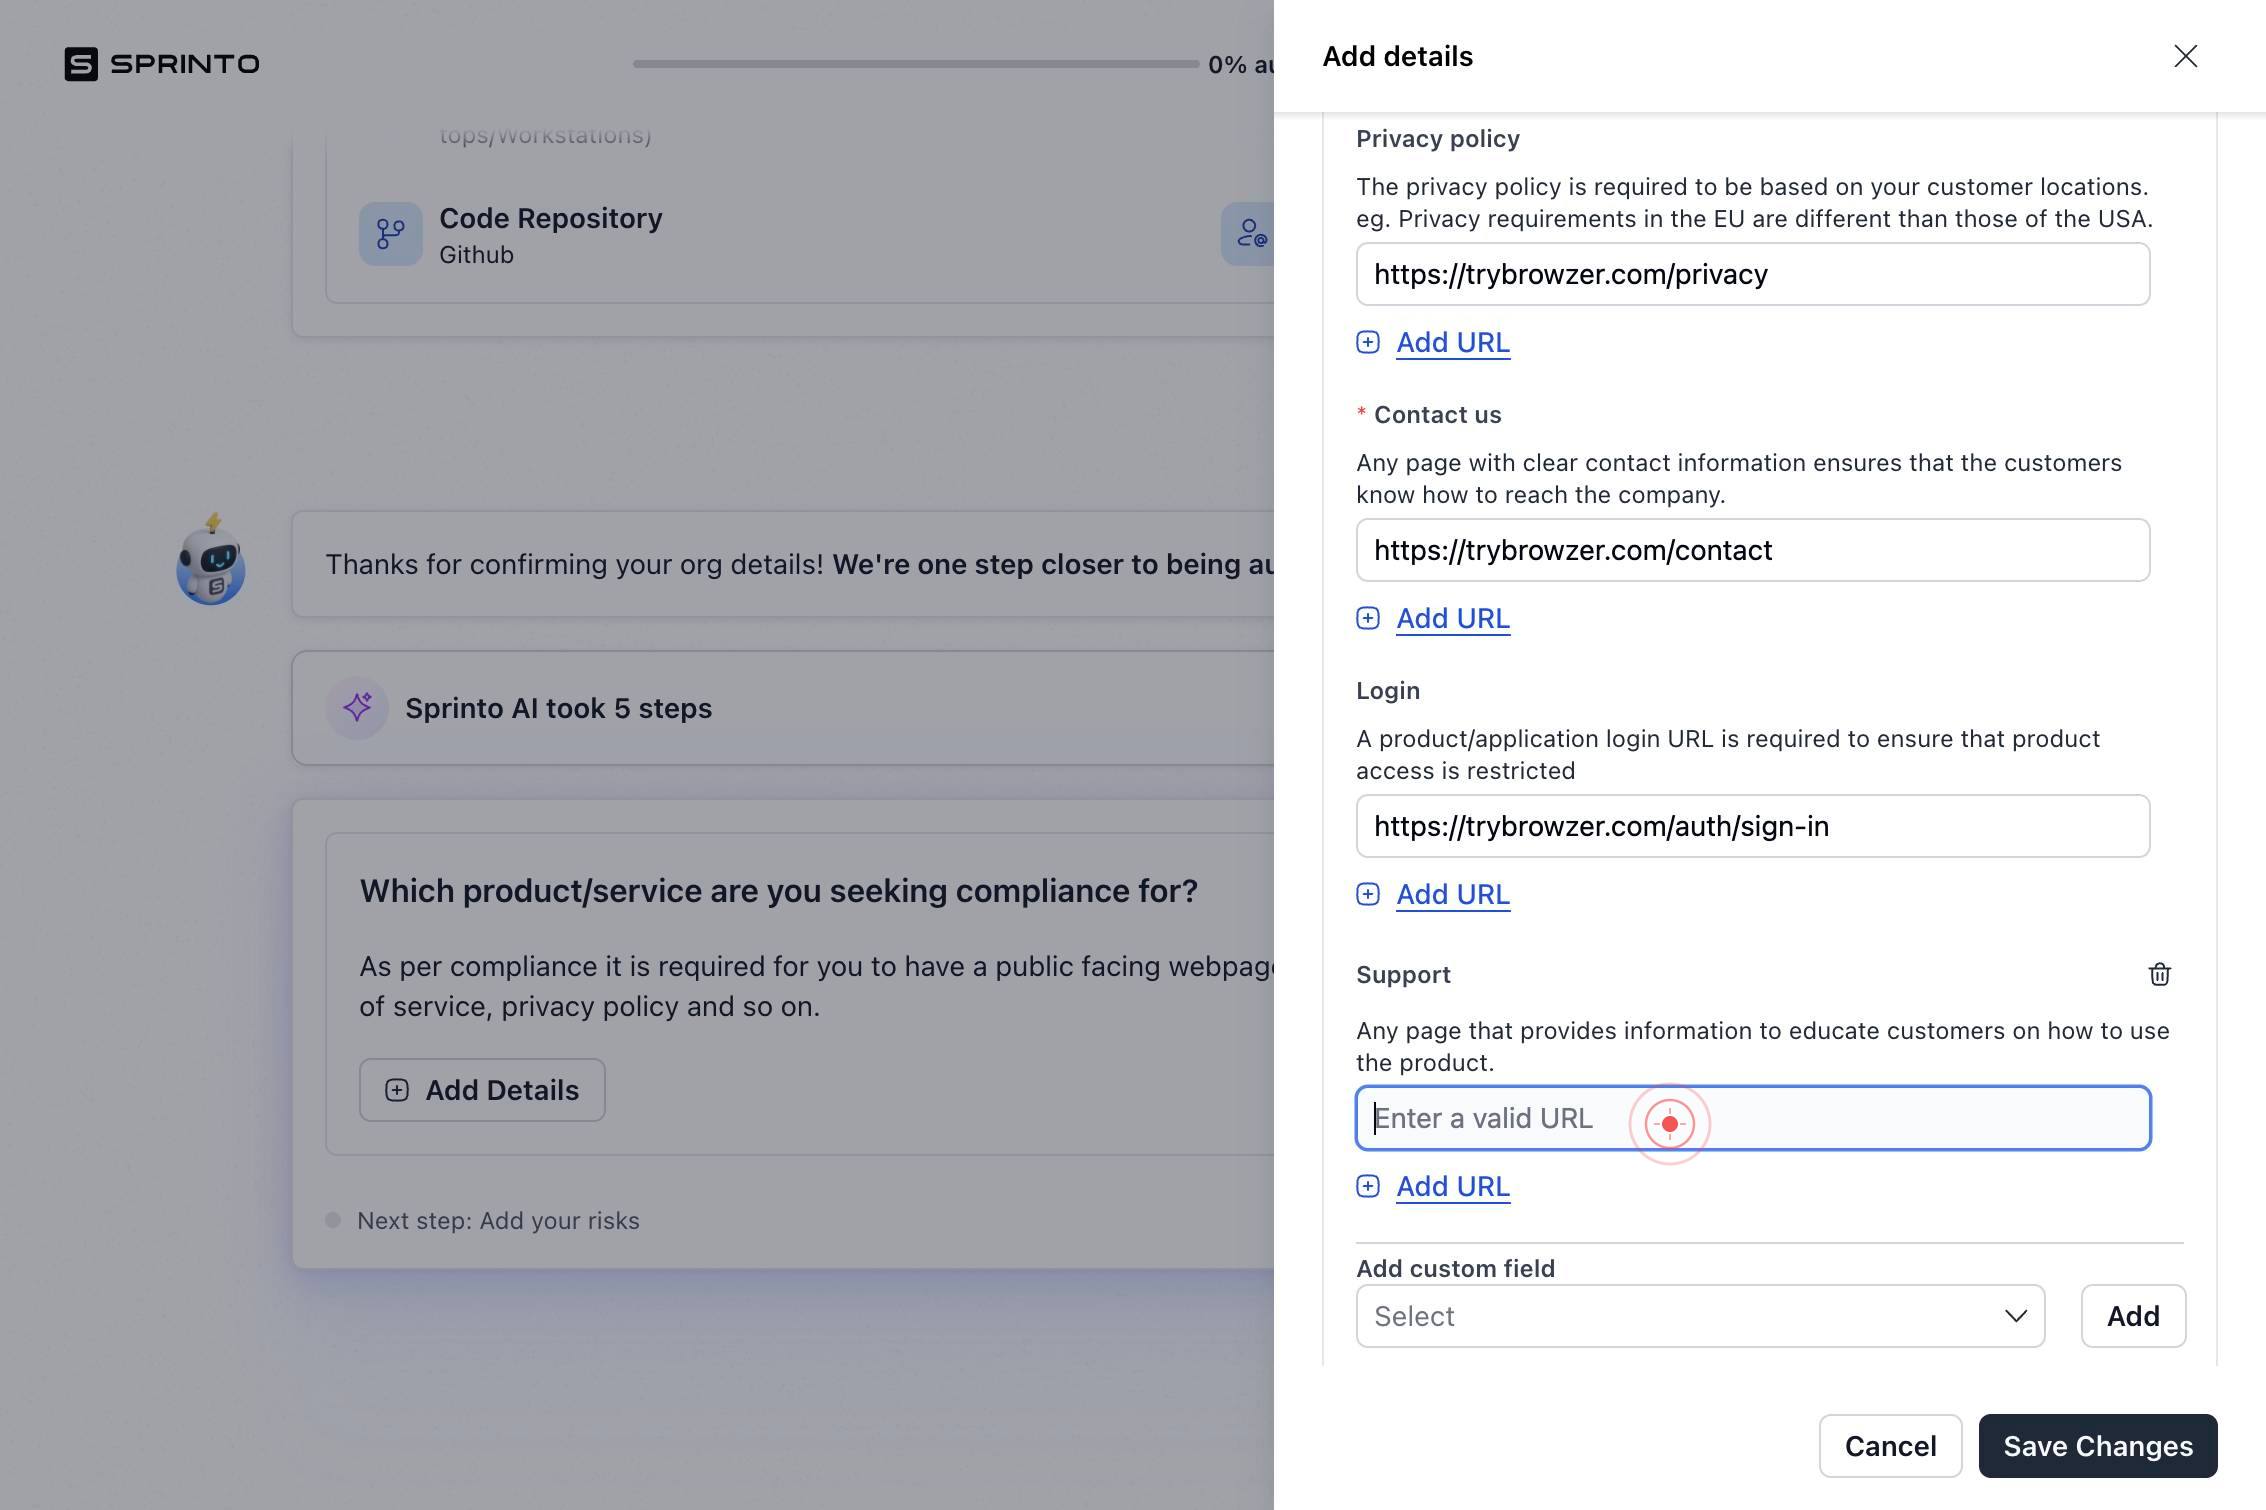Click the Sprinto robot avatar
2266x1510 pixels.
[211, 560]
